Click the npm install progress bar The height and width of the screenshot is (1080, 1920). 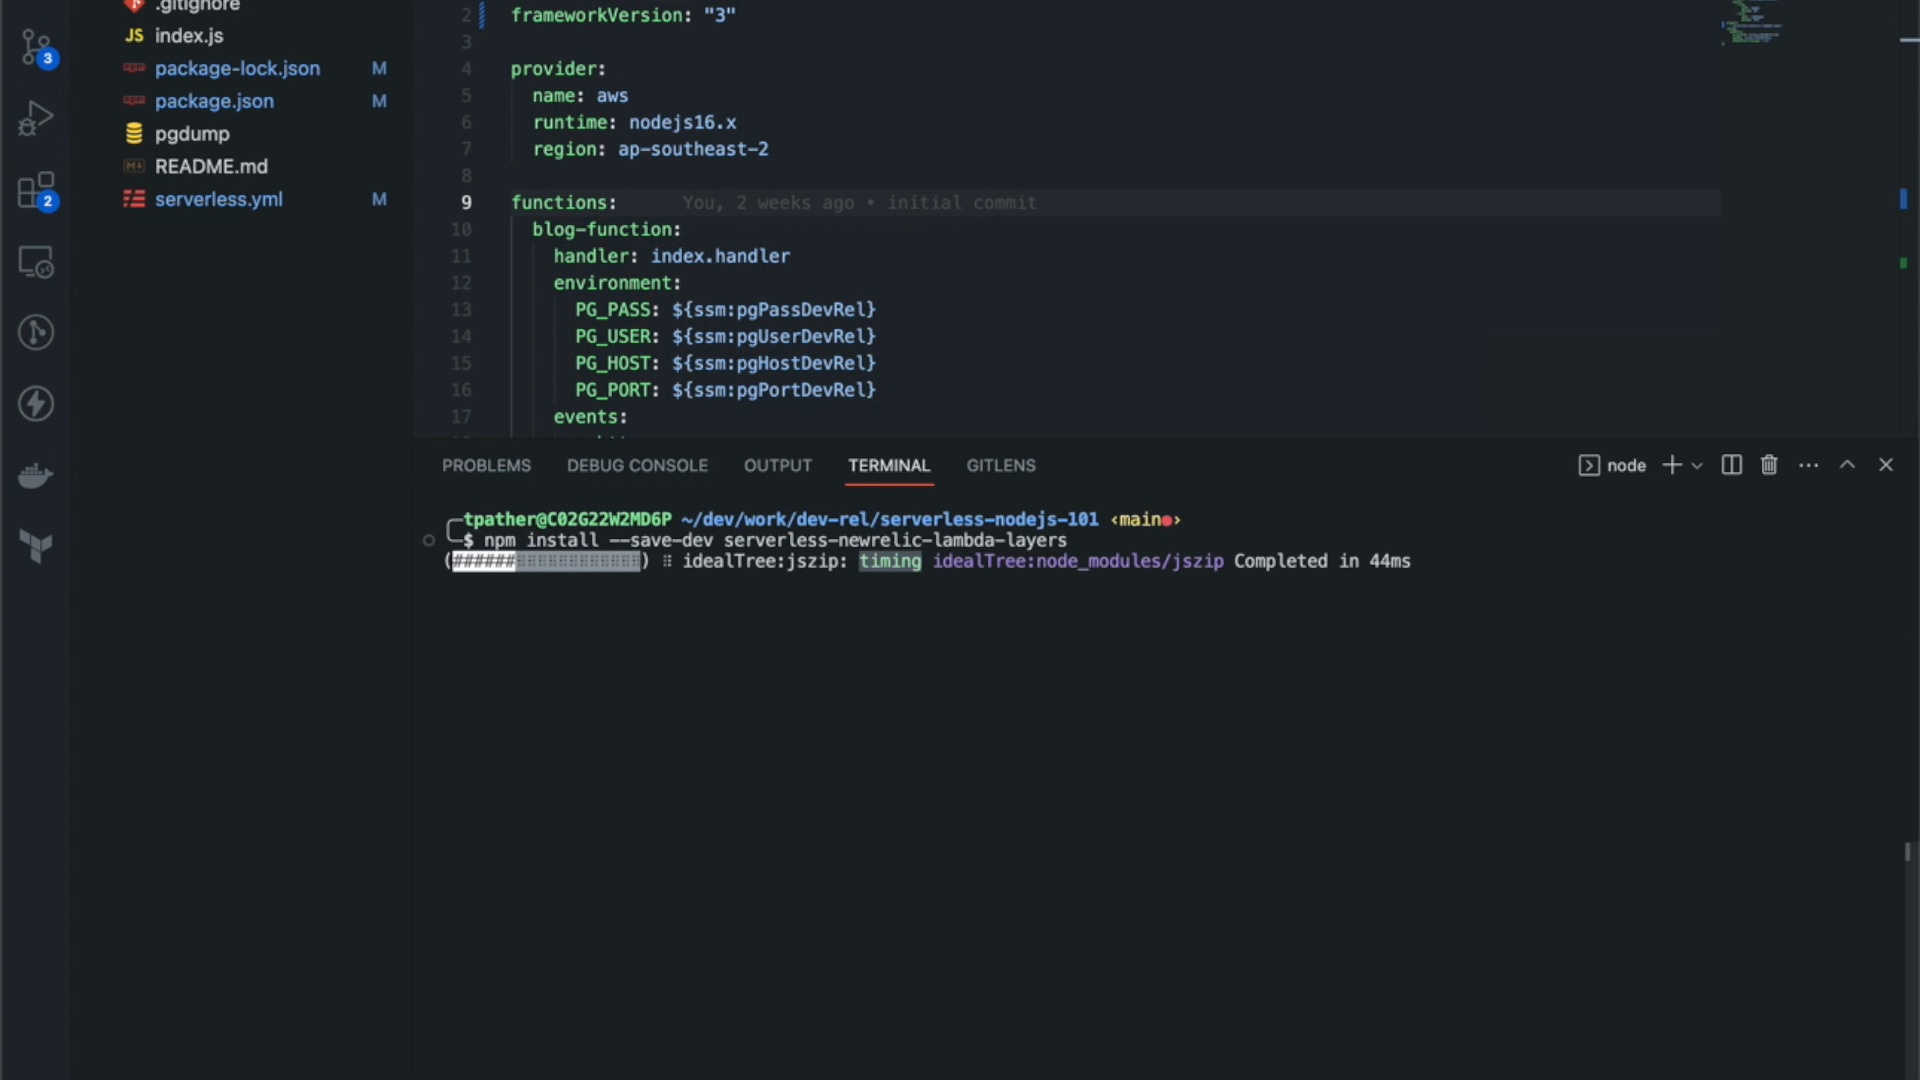[546, 562]
